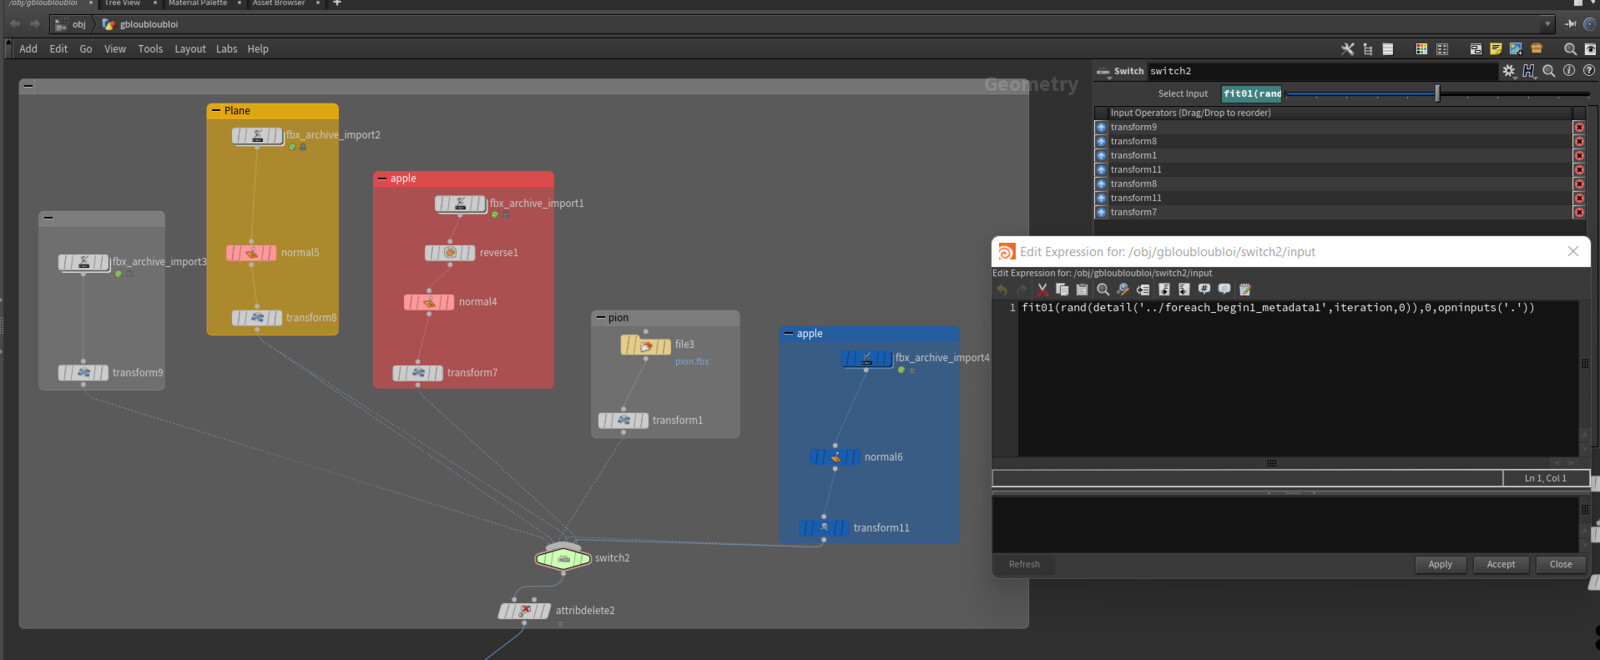Click the Select Input slider handle

1437,93
